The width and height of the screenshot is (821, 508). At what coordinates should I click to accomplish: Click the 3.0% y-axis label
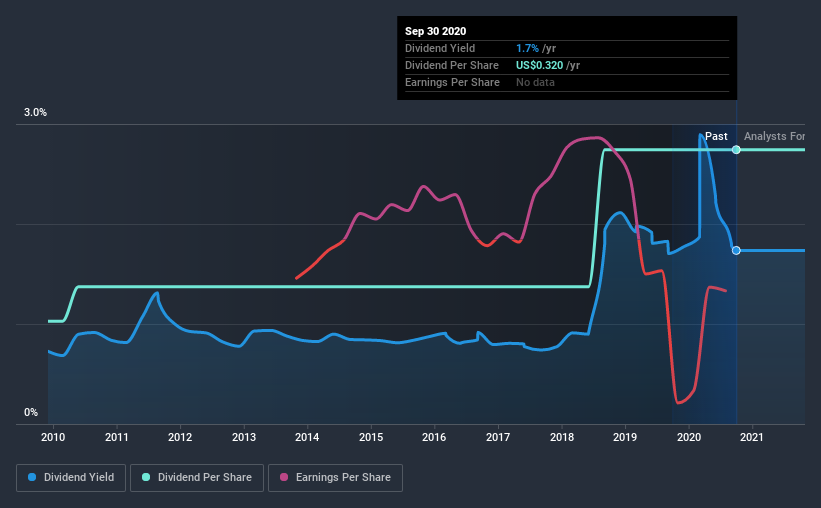pos(35,113)
